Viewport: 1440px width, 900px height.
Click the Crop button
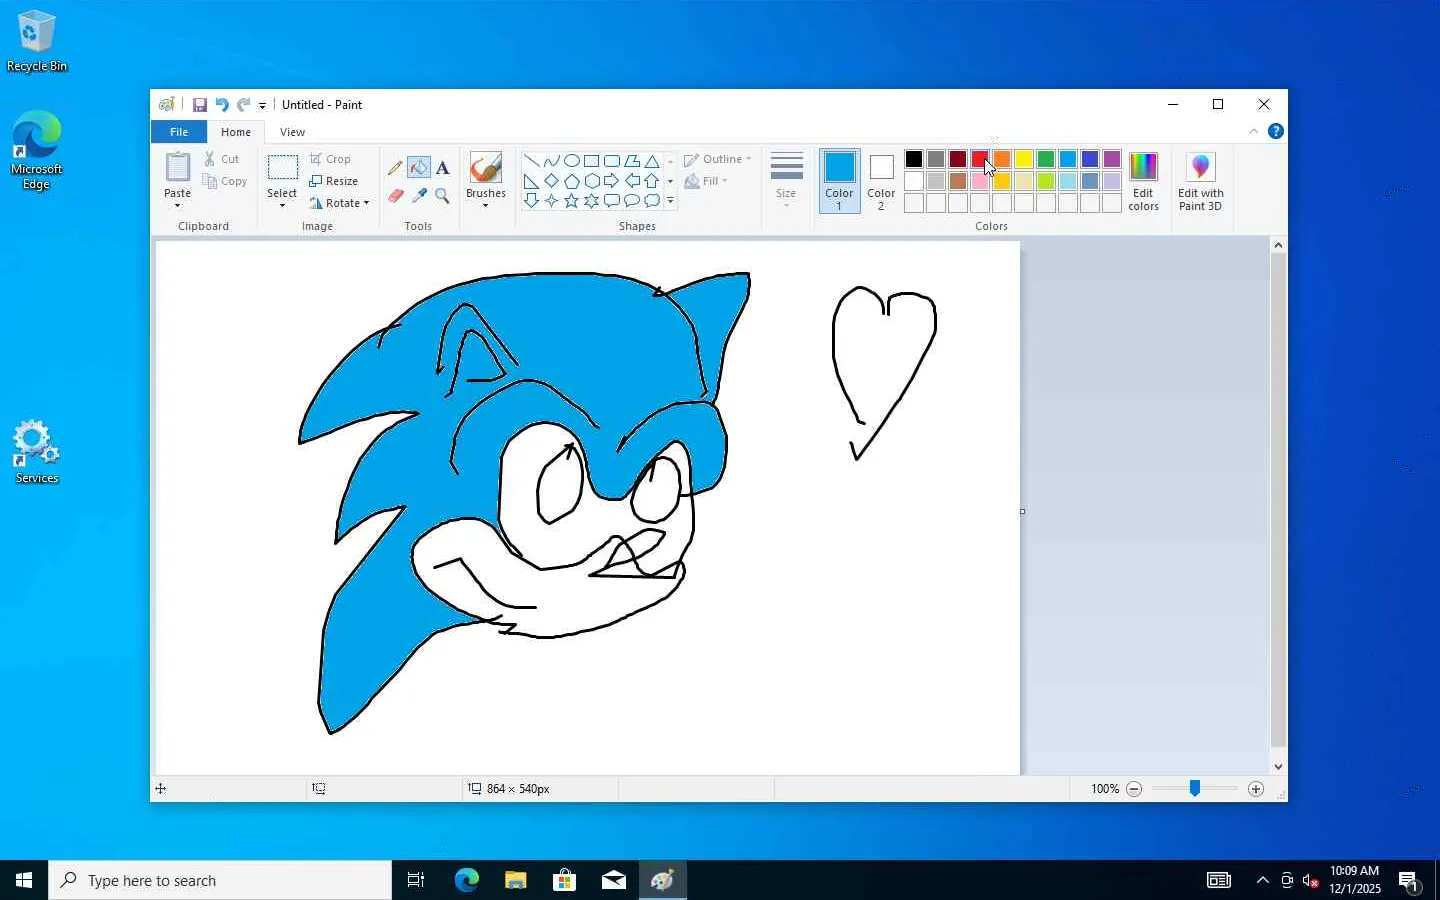330,159
